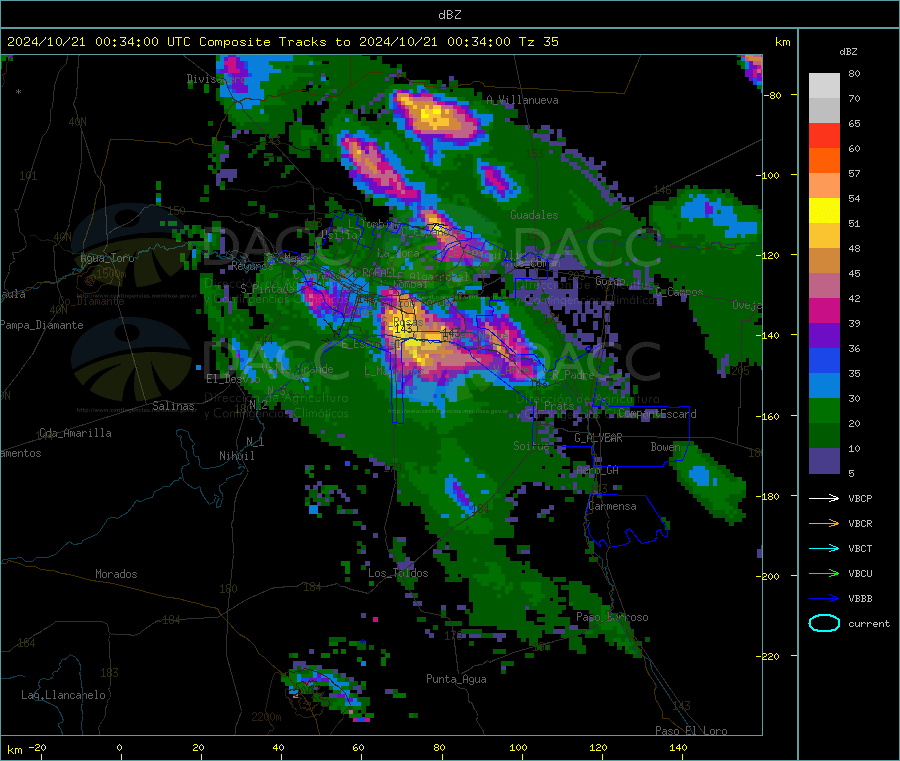900x761 pixels.
Task: Click the 'N_1' map label near Nihuil
Action: pyautogui.click(x=255, y=442)
